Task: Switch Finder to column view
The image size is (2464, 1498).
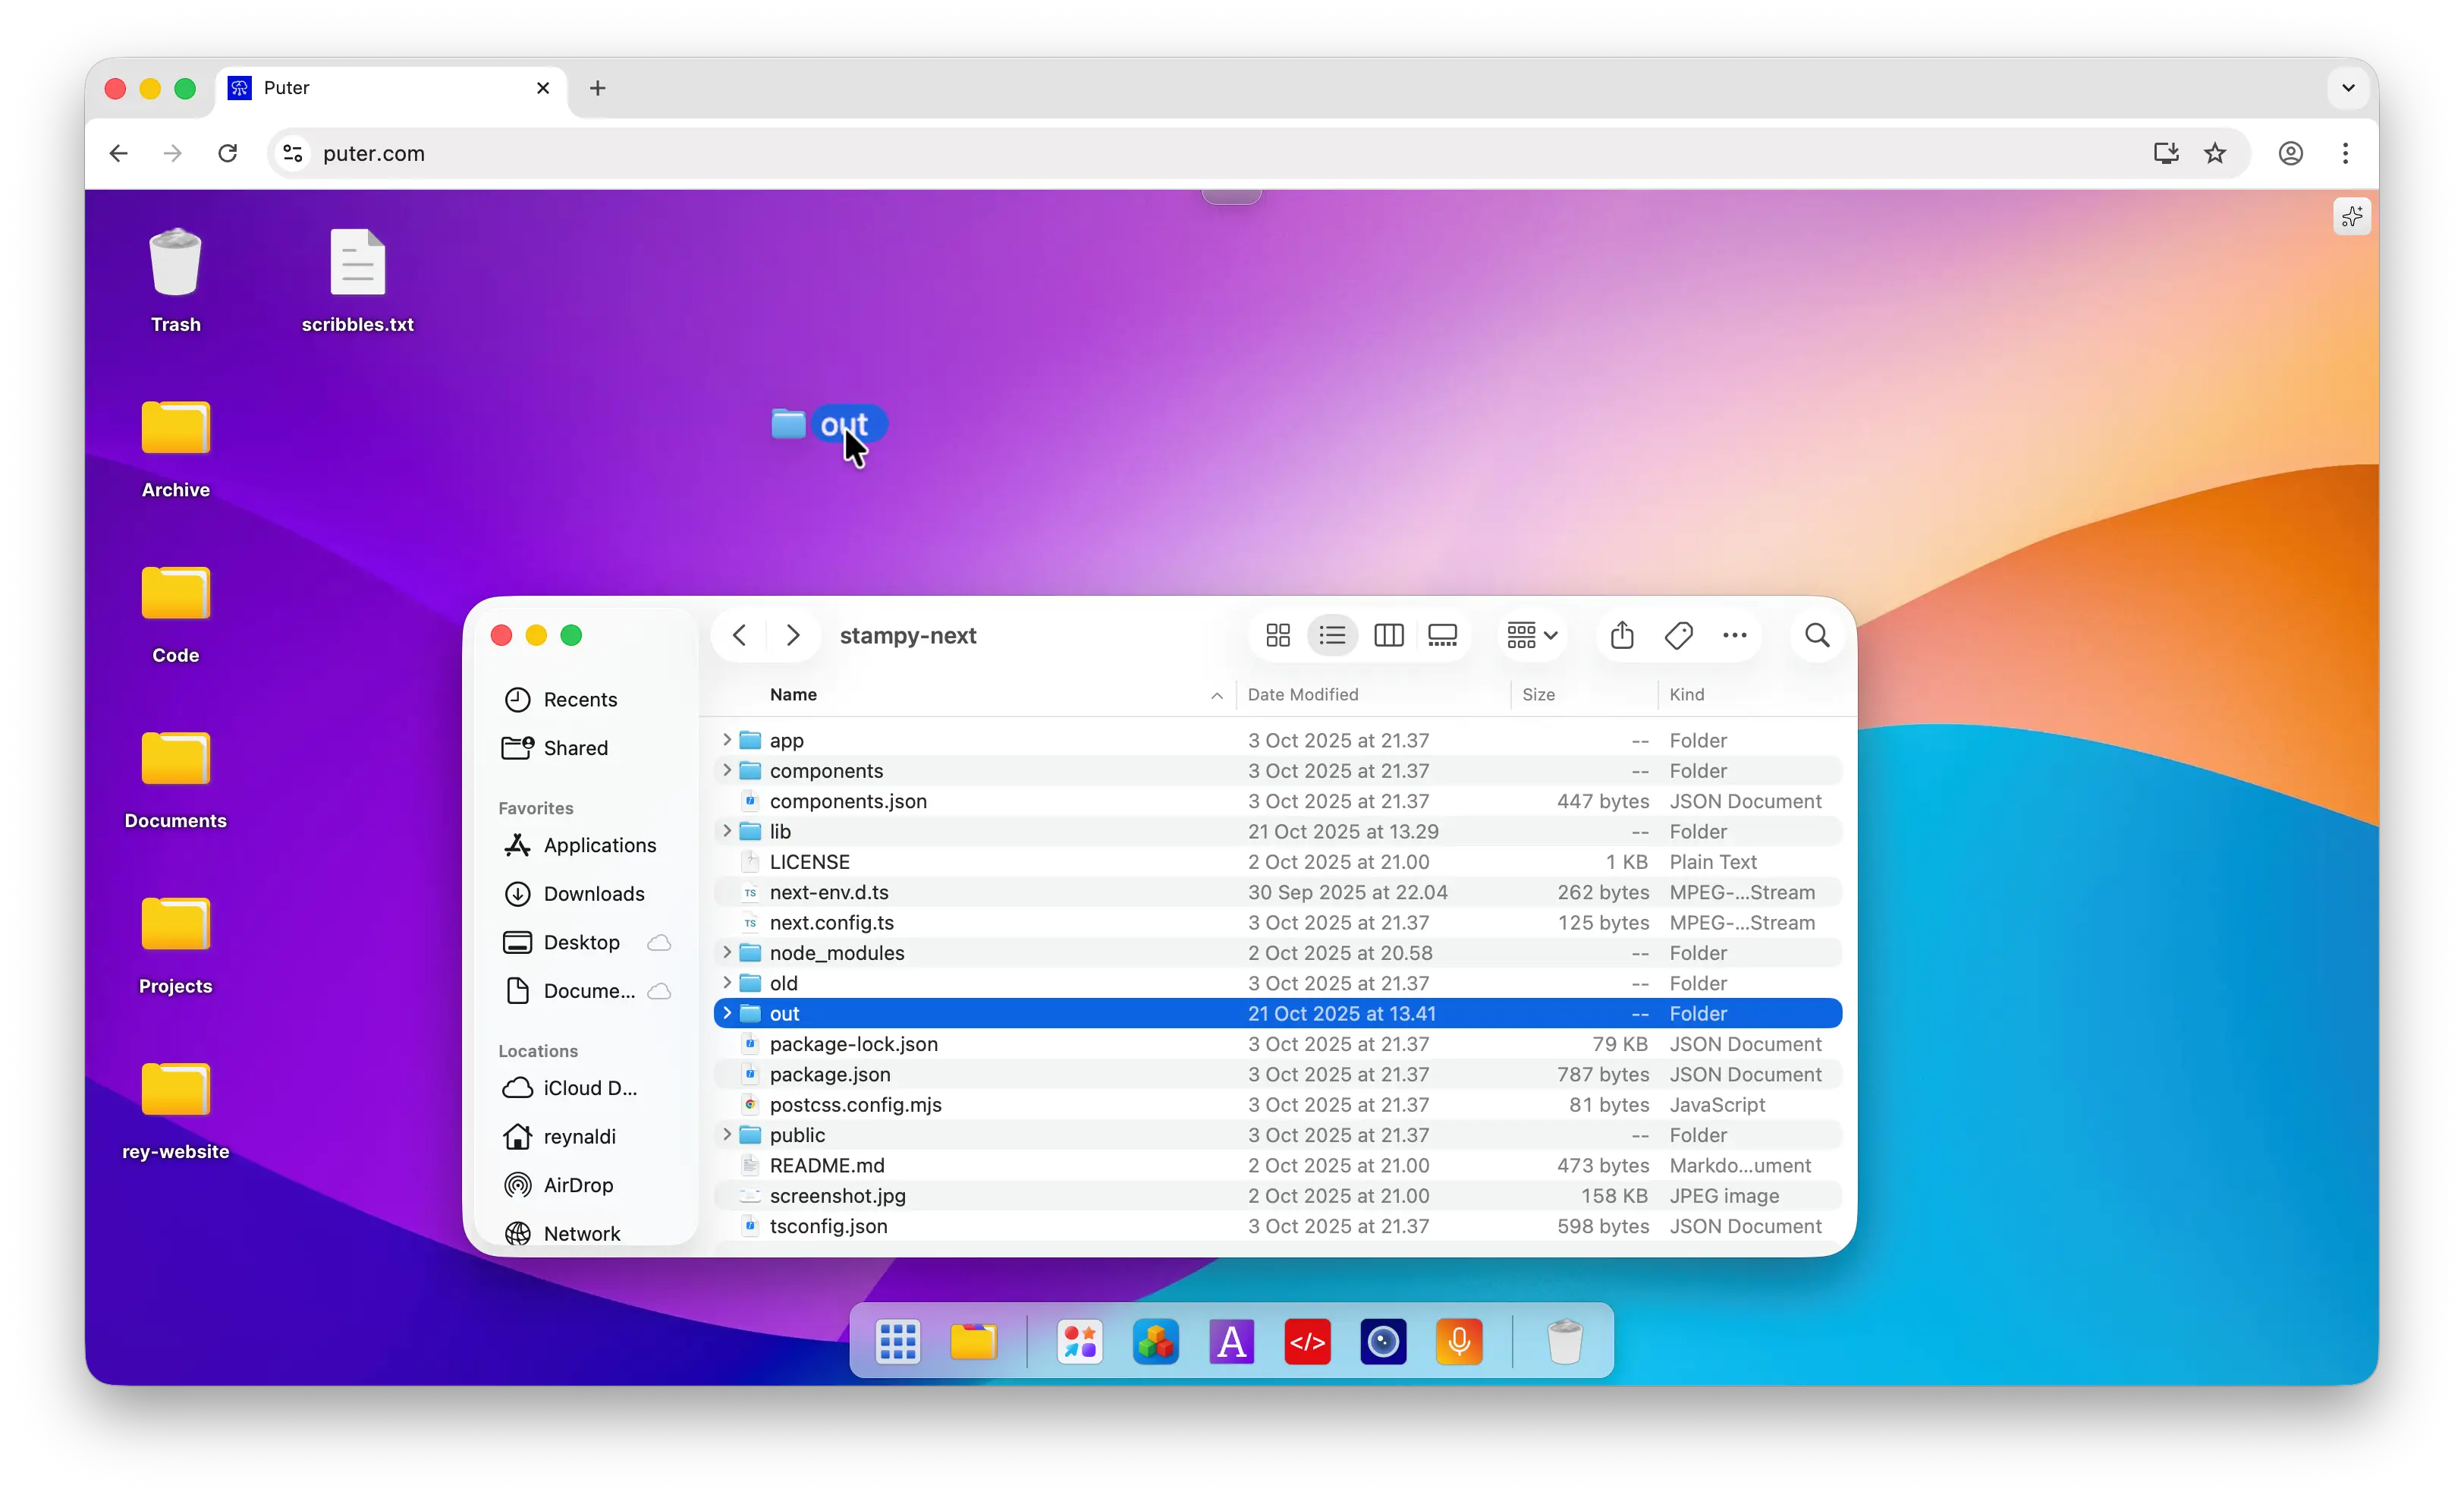Action: pos(1388,636)
